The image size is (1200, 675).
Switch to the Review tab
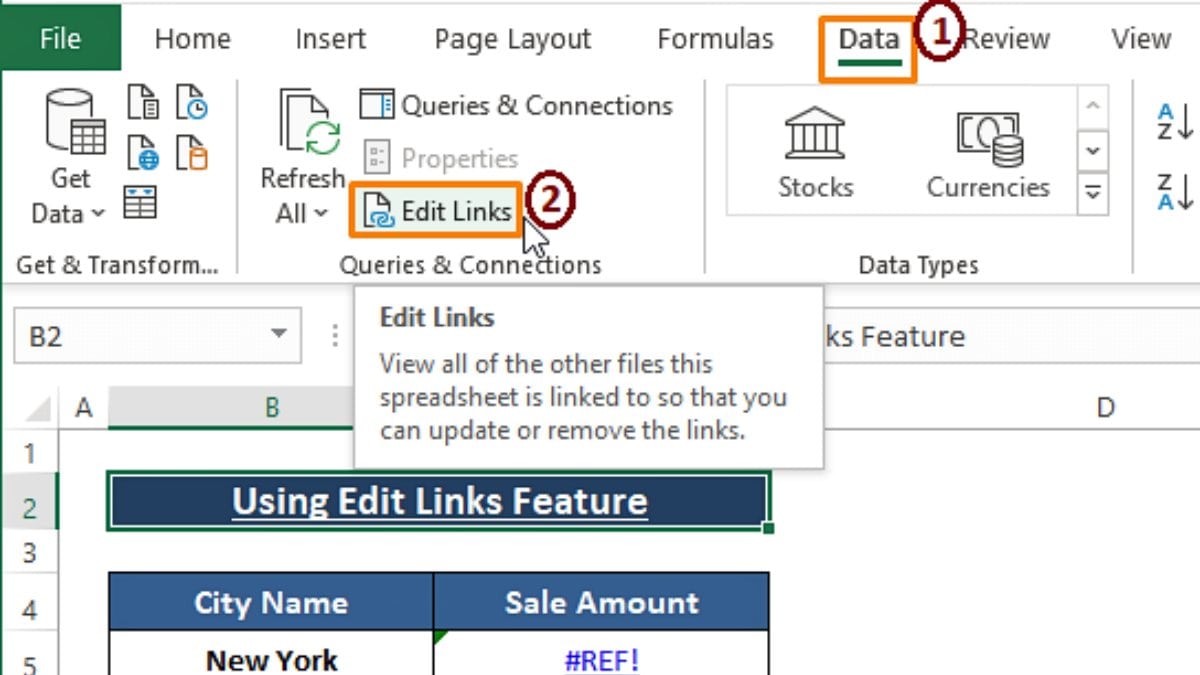pos(1006,39)
